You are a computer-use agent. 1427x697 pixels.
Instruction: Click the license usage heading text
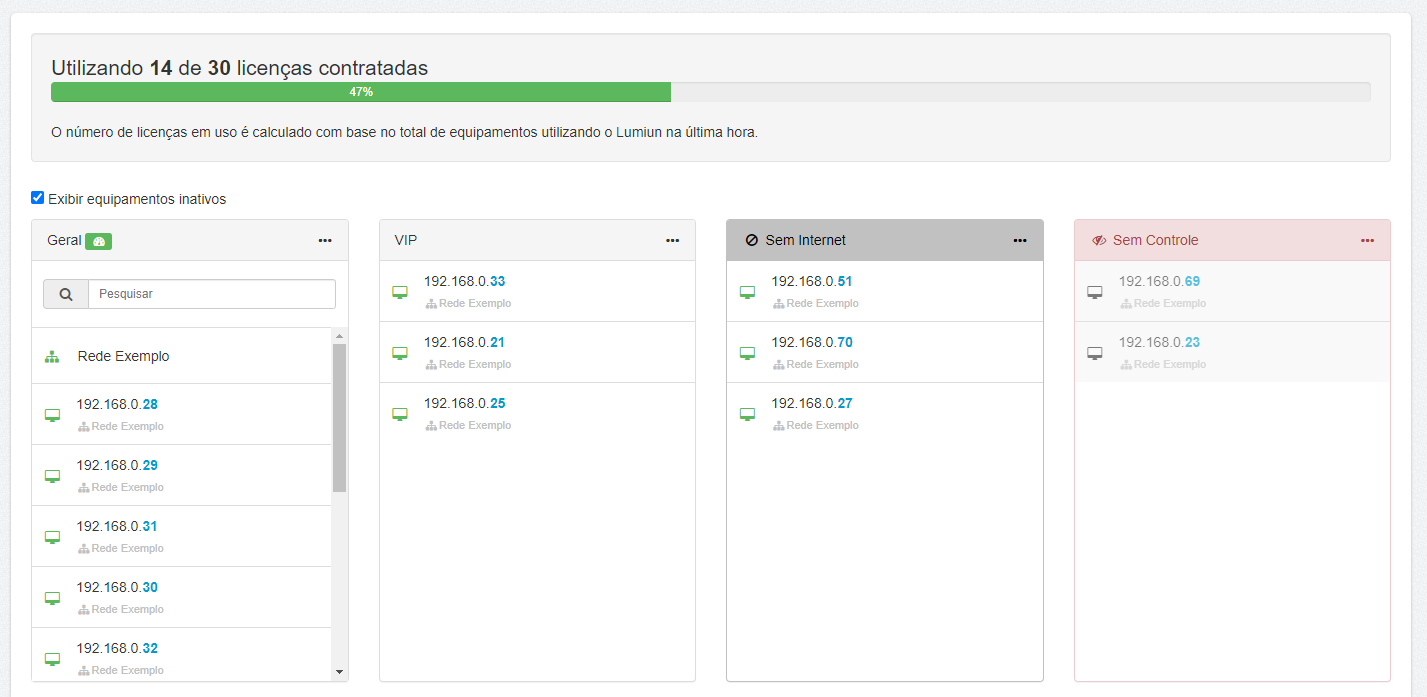pyautogui.click(x=240, y=68)
